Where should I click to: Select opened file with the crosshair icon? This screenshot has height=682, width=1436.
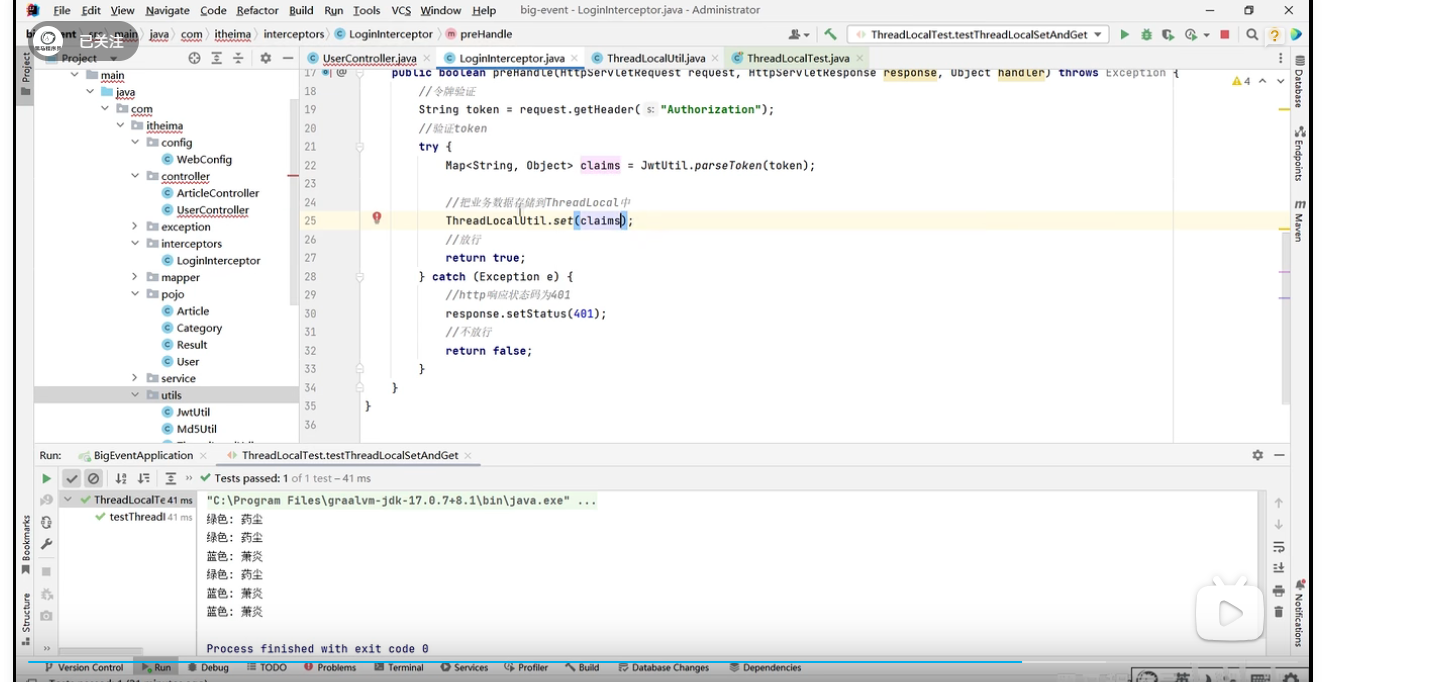[x=194, y=58]
